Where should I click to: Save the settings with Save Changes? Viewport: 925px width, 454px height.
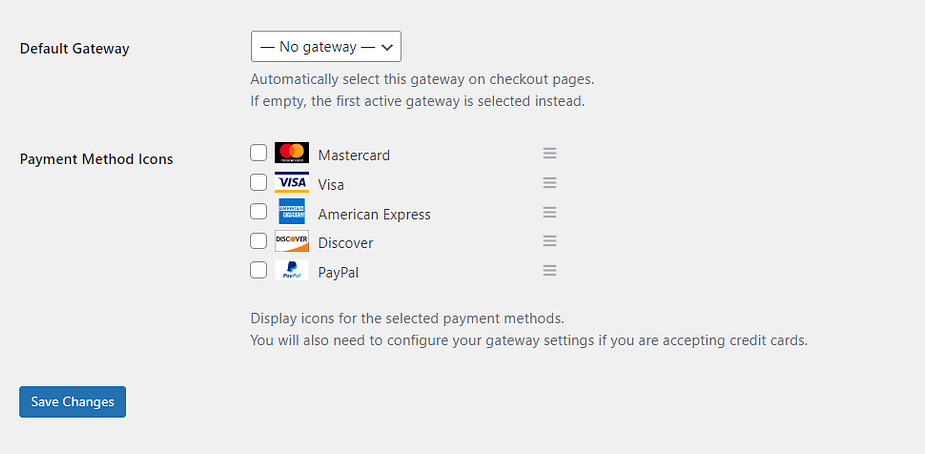[x=73, y=402]
